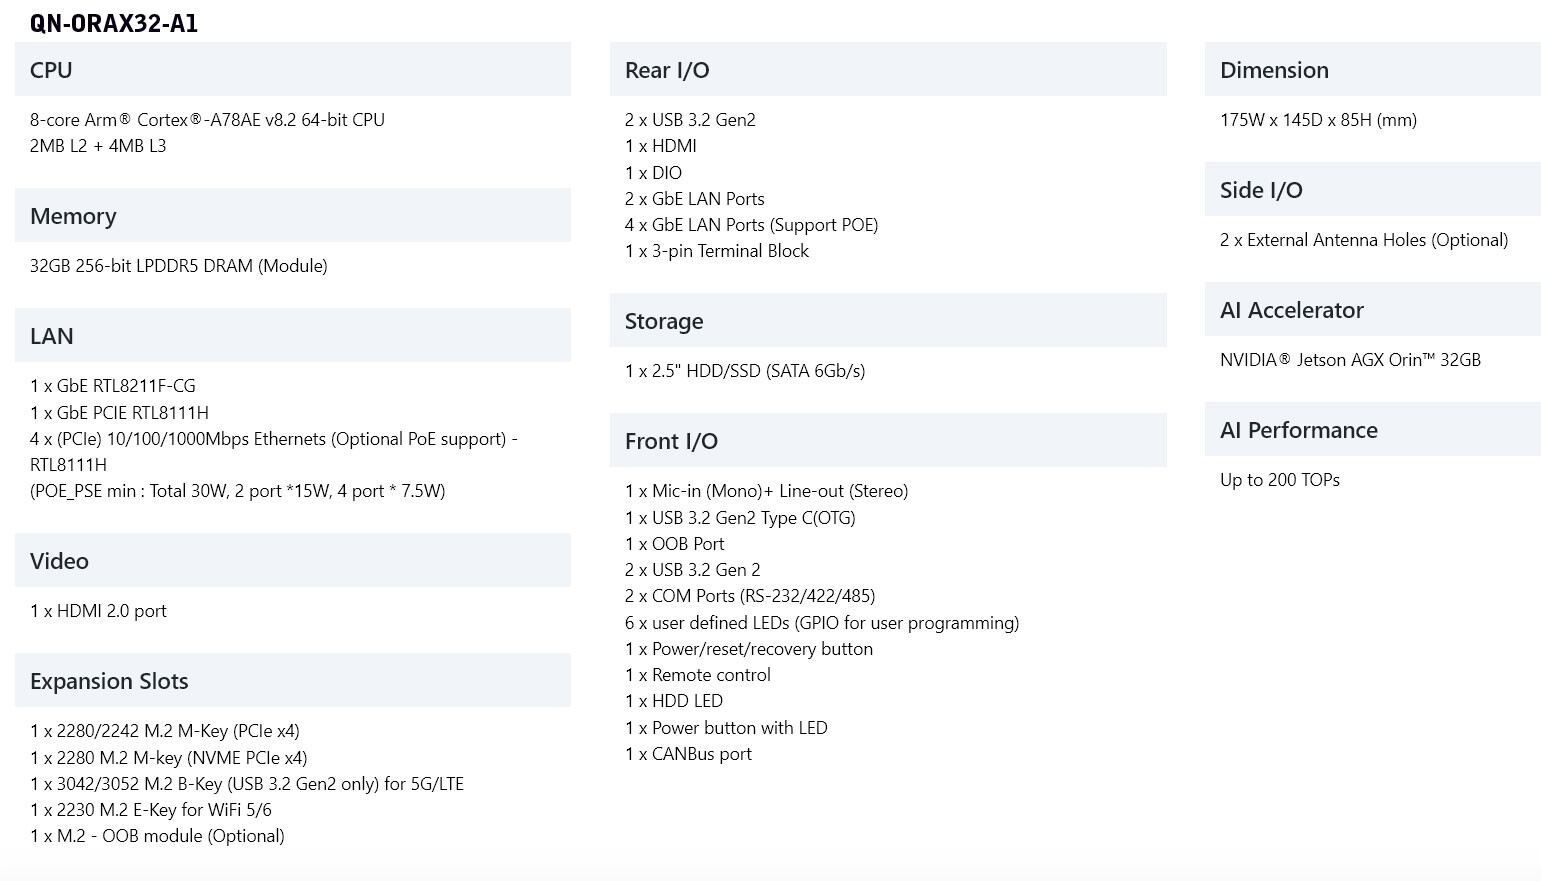Click the 32GB LPDDR5 DRAM memory line
The height and width of the screenshot is (881, 1541).
tap(179, 266)
